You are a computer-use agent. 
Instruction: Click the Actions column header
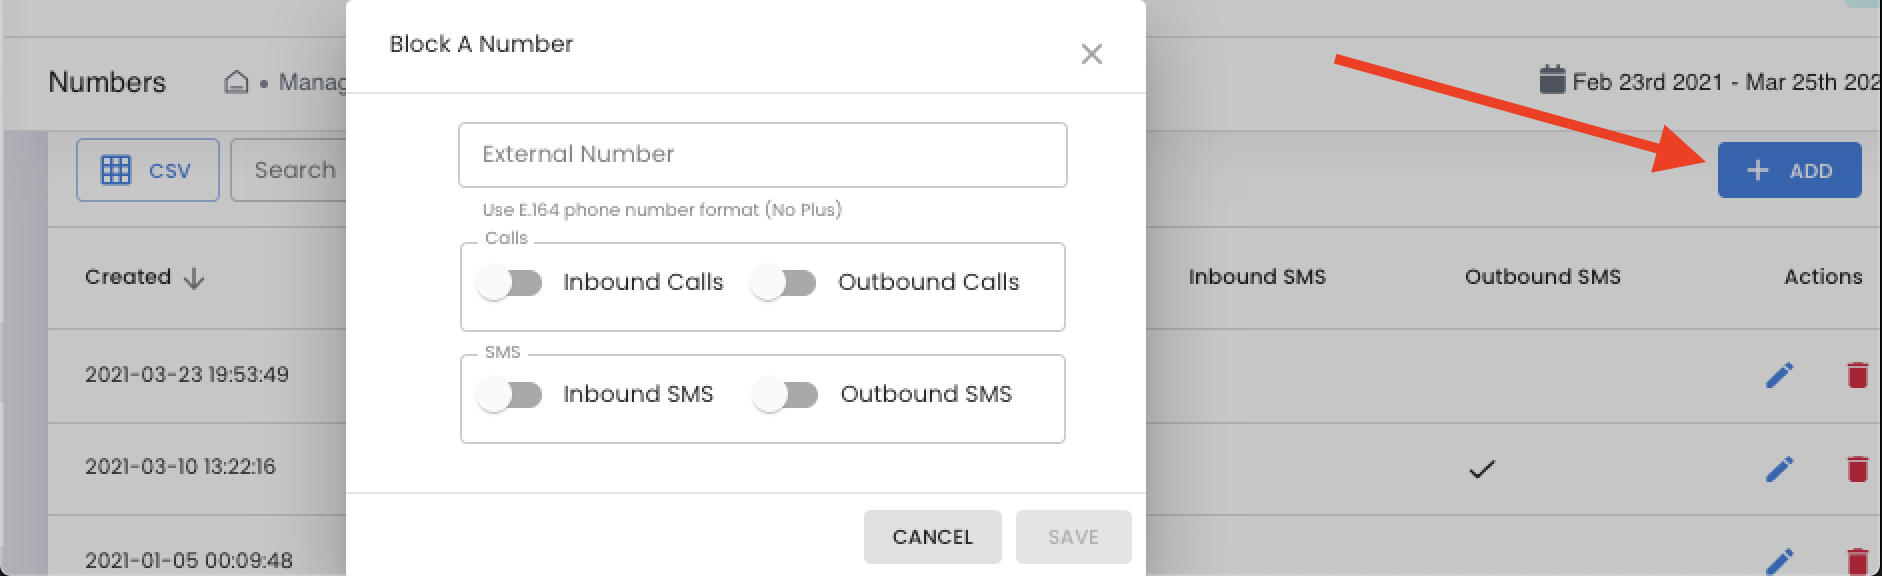(x=1823, y=277)
